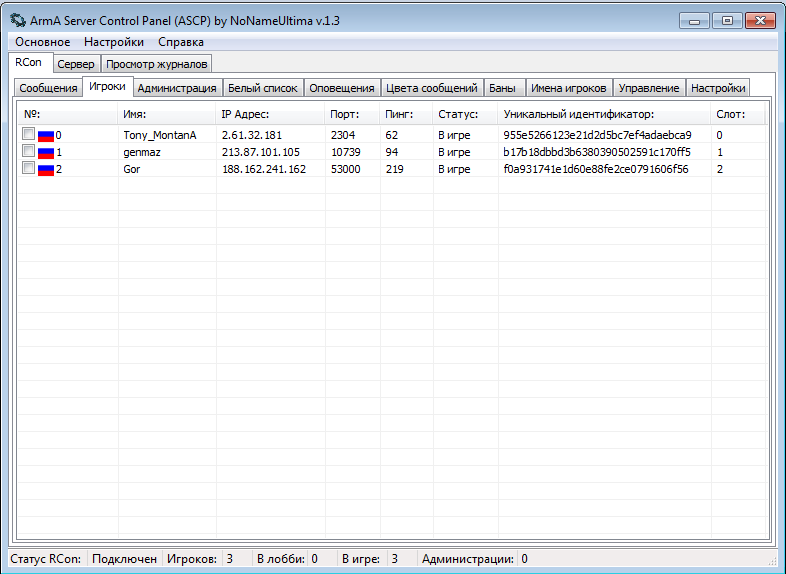Click port value 10739

pos(346,152)
